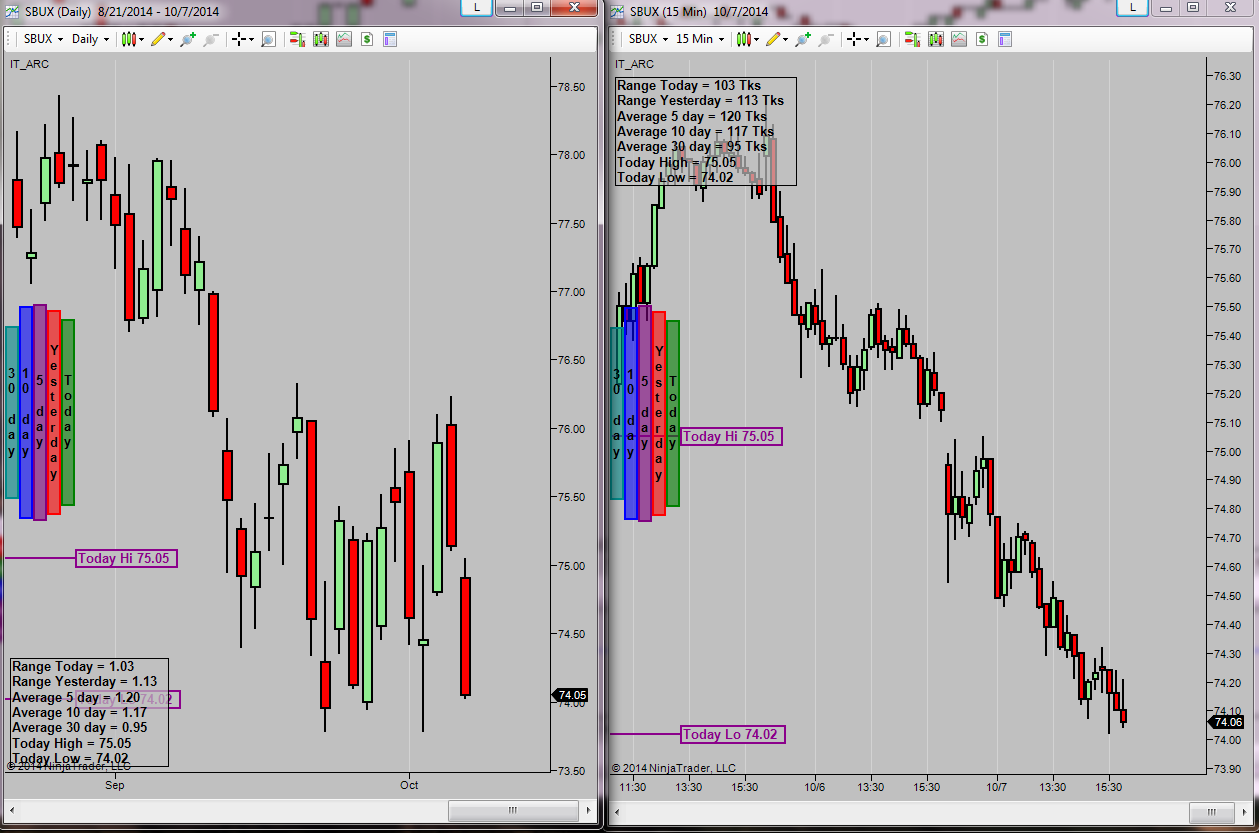Click the 74.05 price marker on Daily axis
This screenshot has width=1259, height=833.
pos(571,695)
